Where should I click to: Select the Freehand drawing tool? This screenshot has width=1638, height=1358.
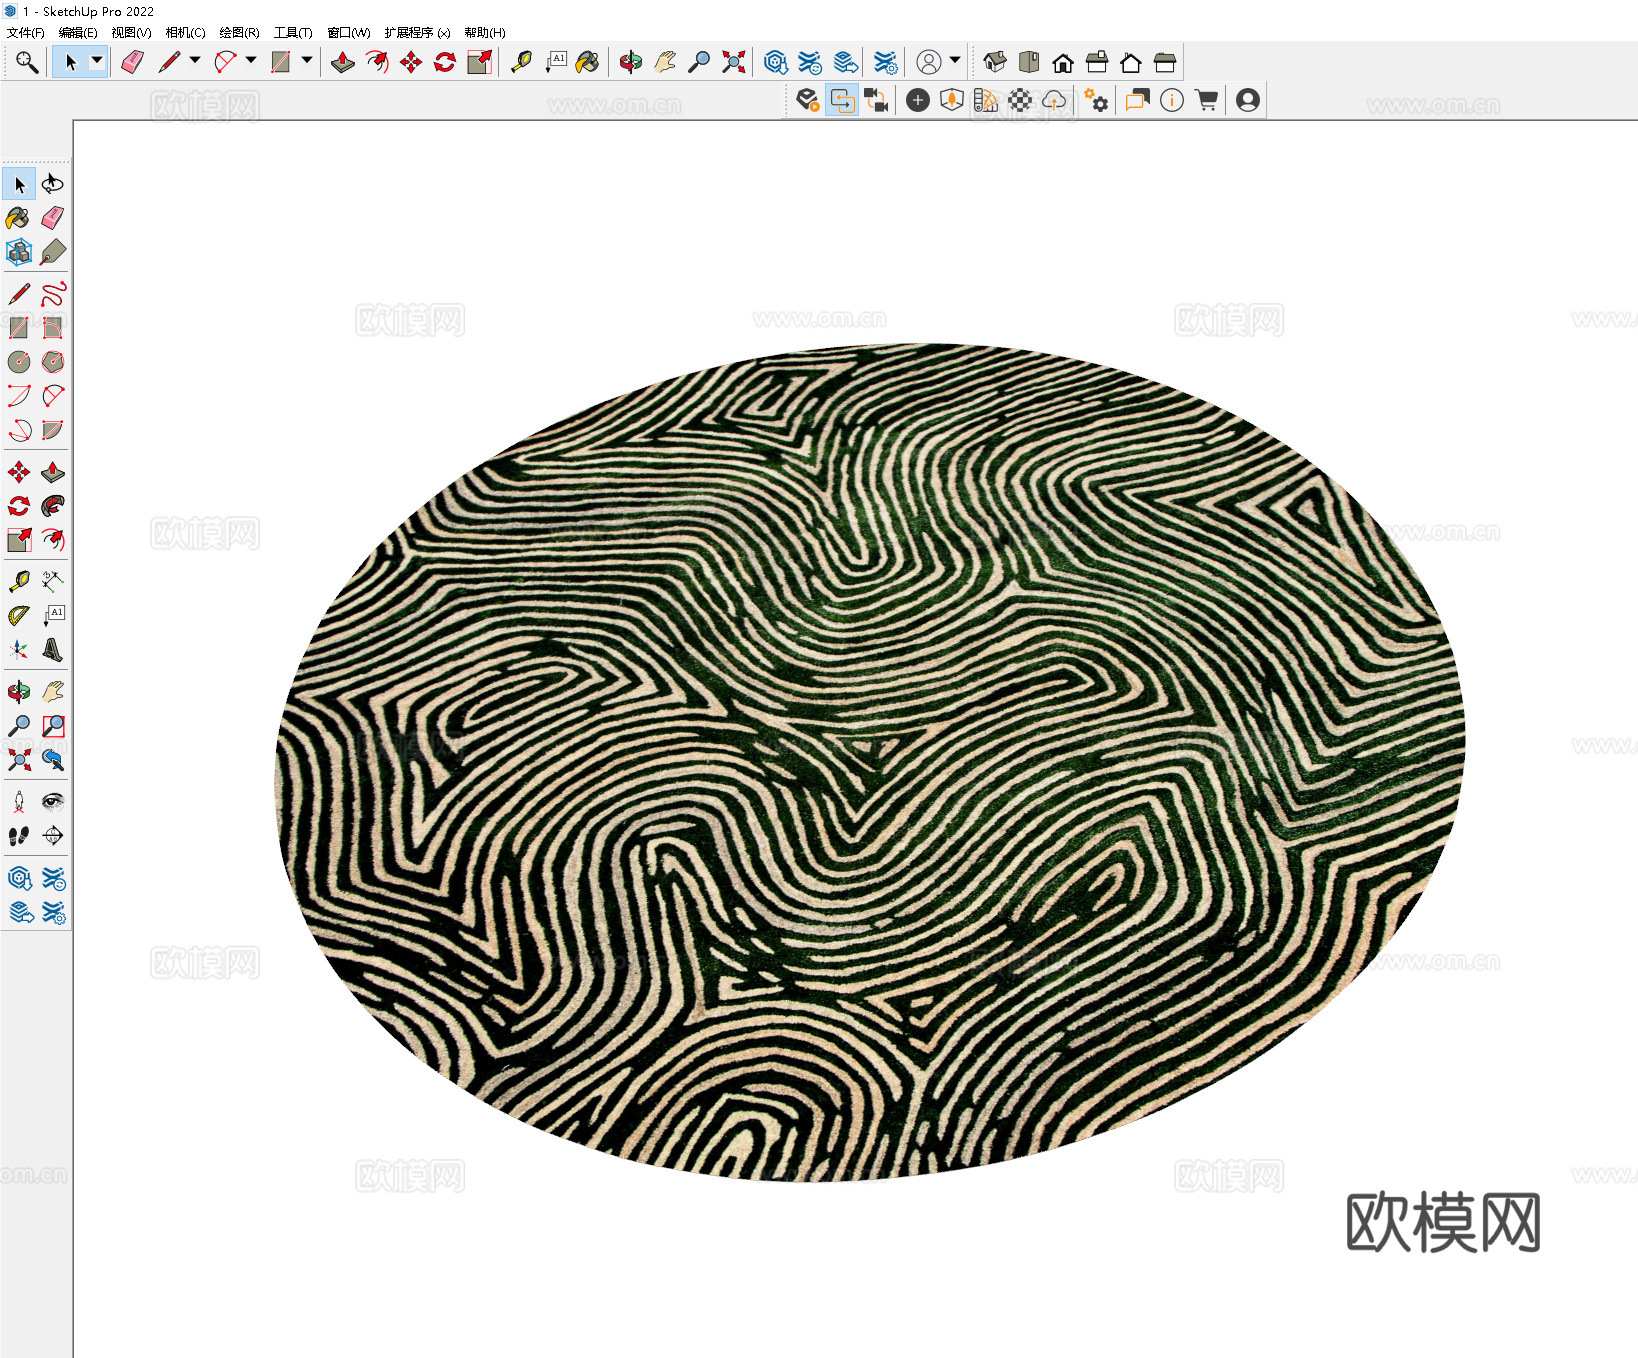(53, 294)
